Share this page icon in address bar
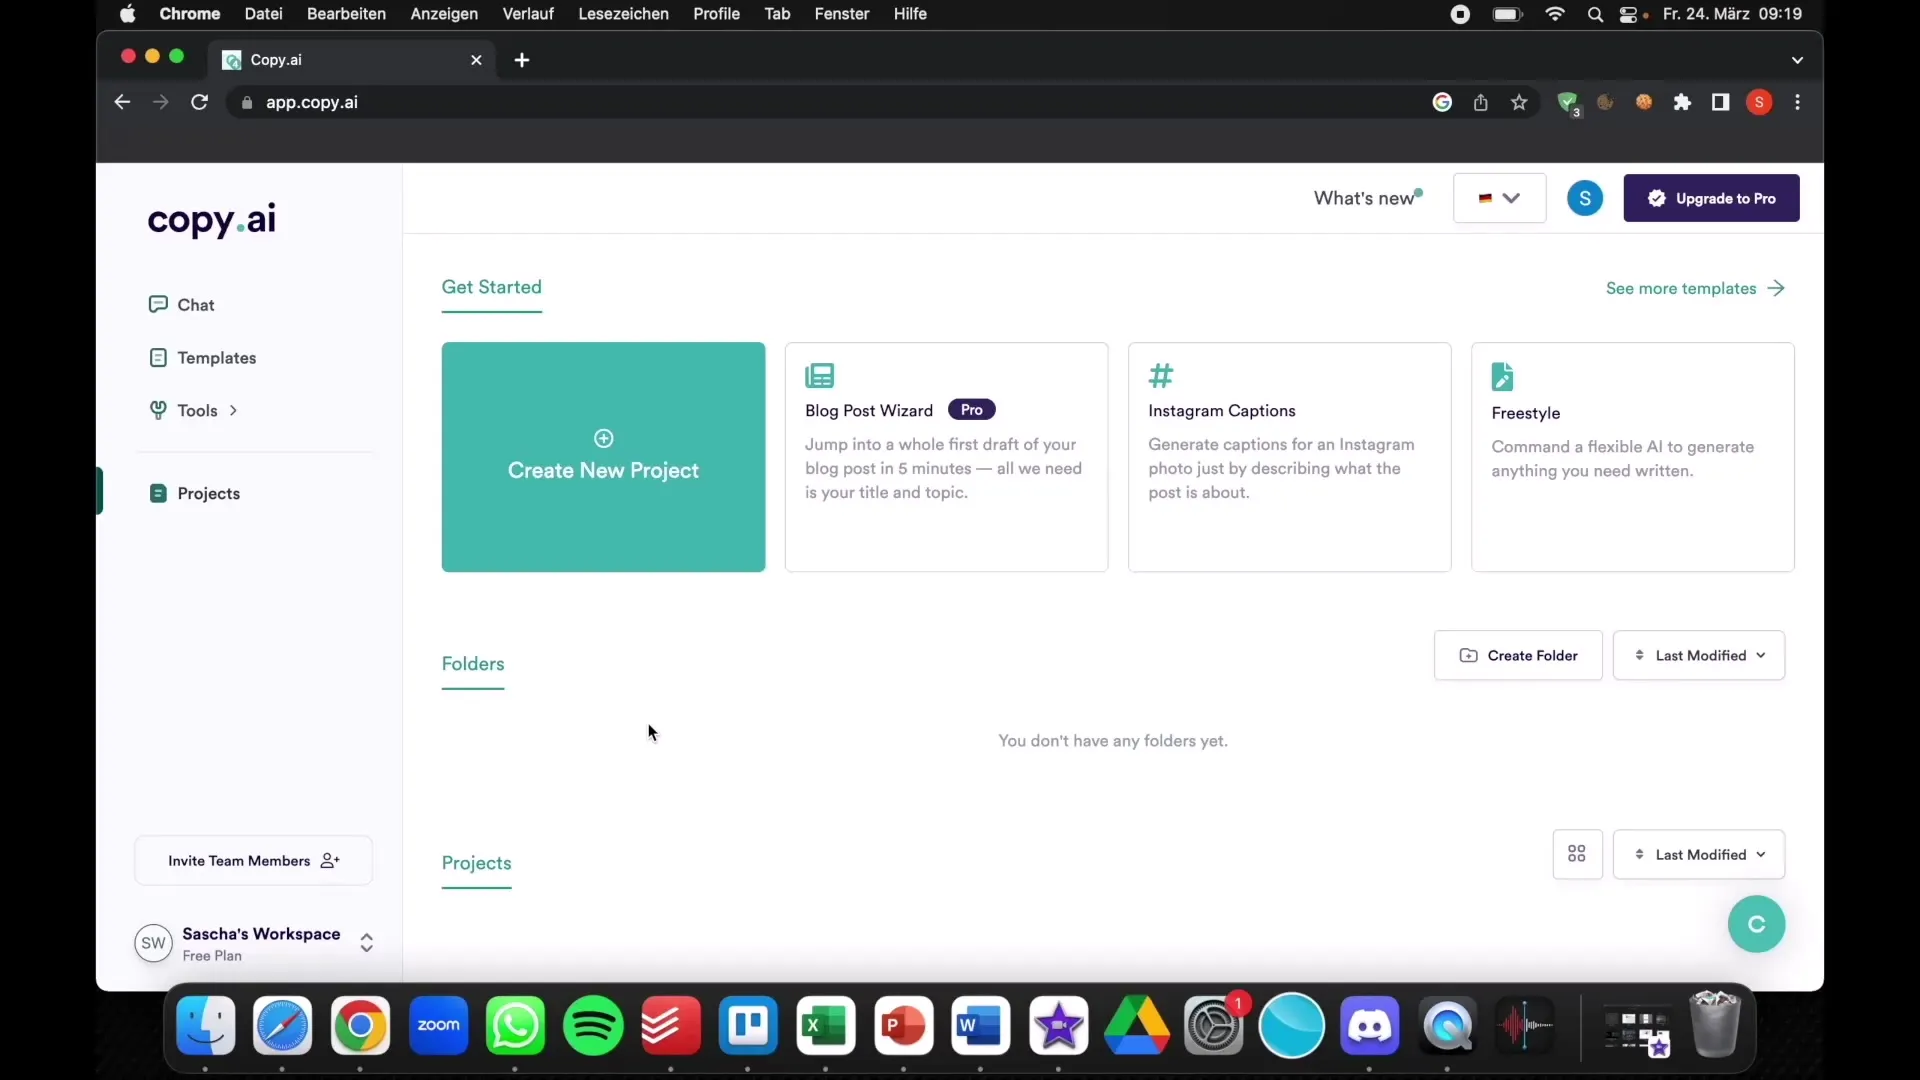The image size is (1920, 1080). 1480,102
